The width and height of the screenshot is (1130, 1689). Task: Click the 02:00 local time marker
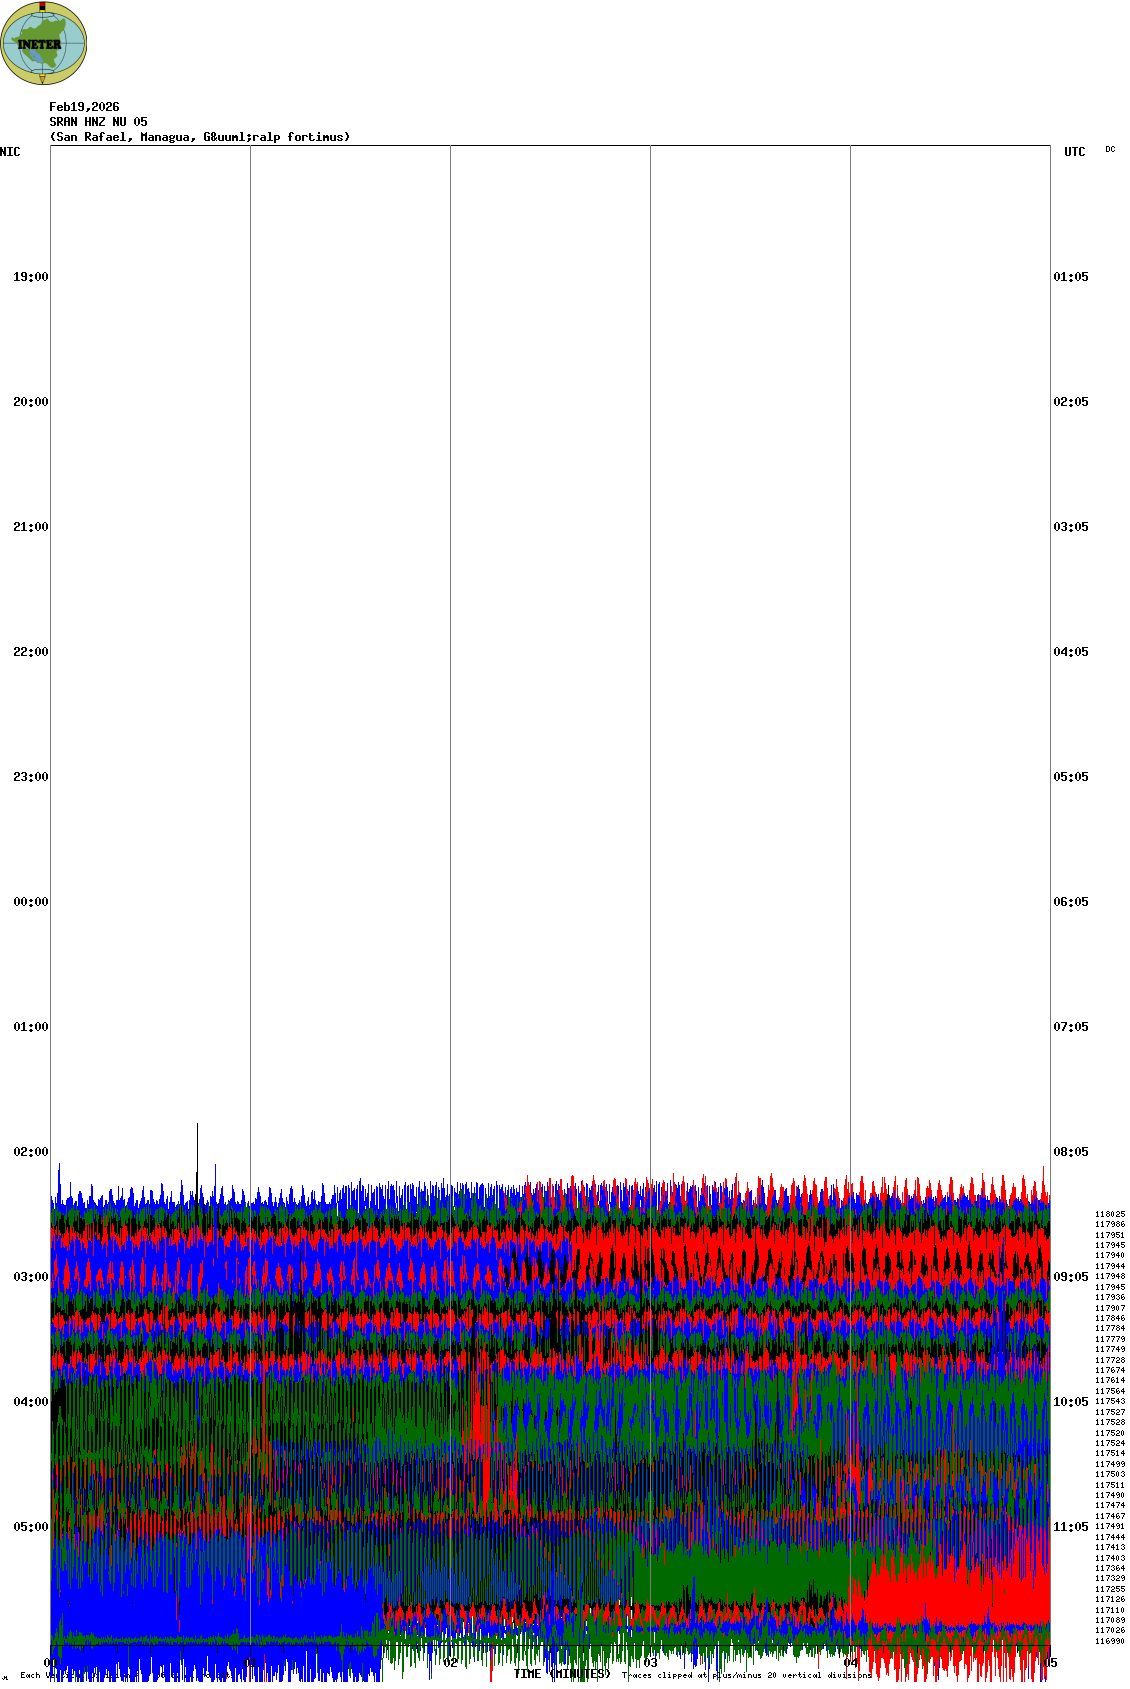[x=30, y=1152]
